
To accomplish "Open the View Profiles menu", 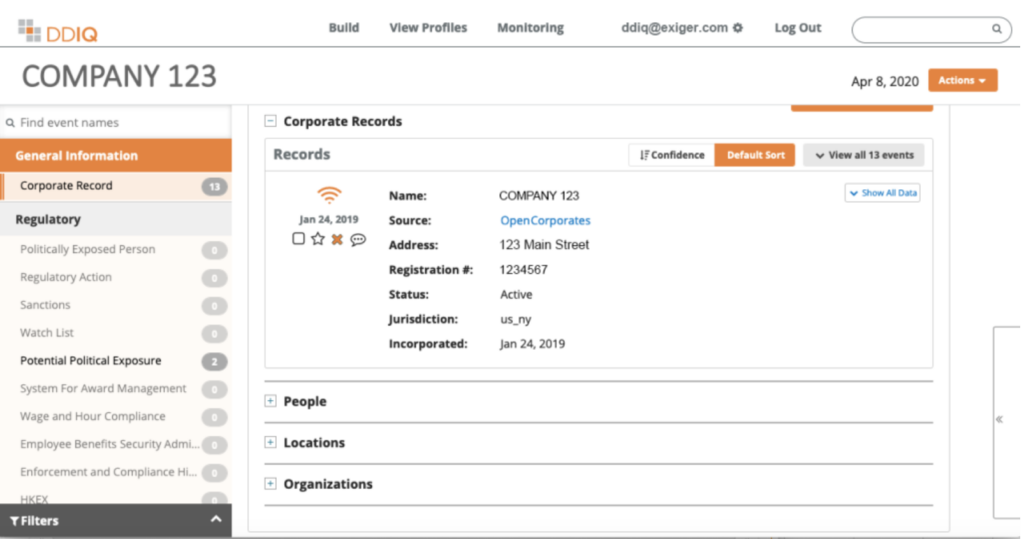I will [x=428, y=28].
